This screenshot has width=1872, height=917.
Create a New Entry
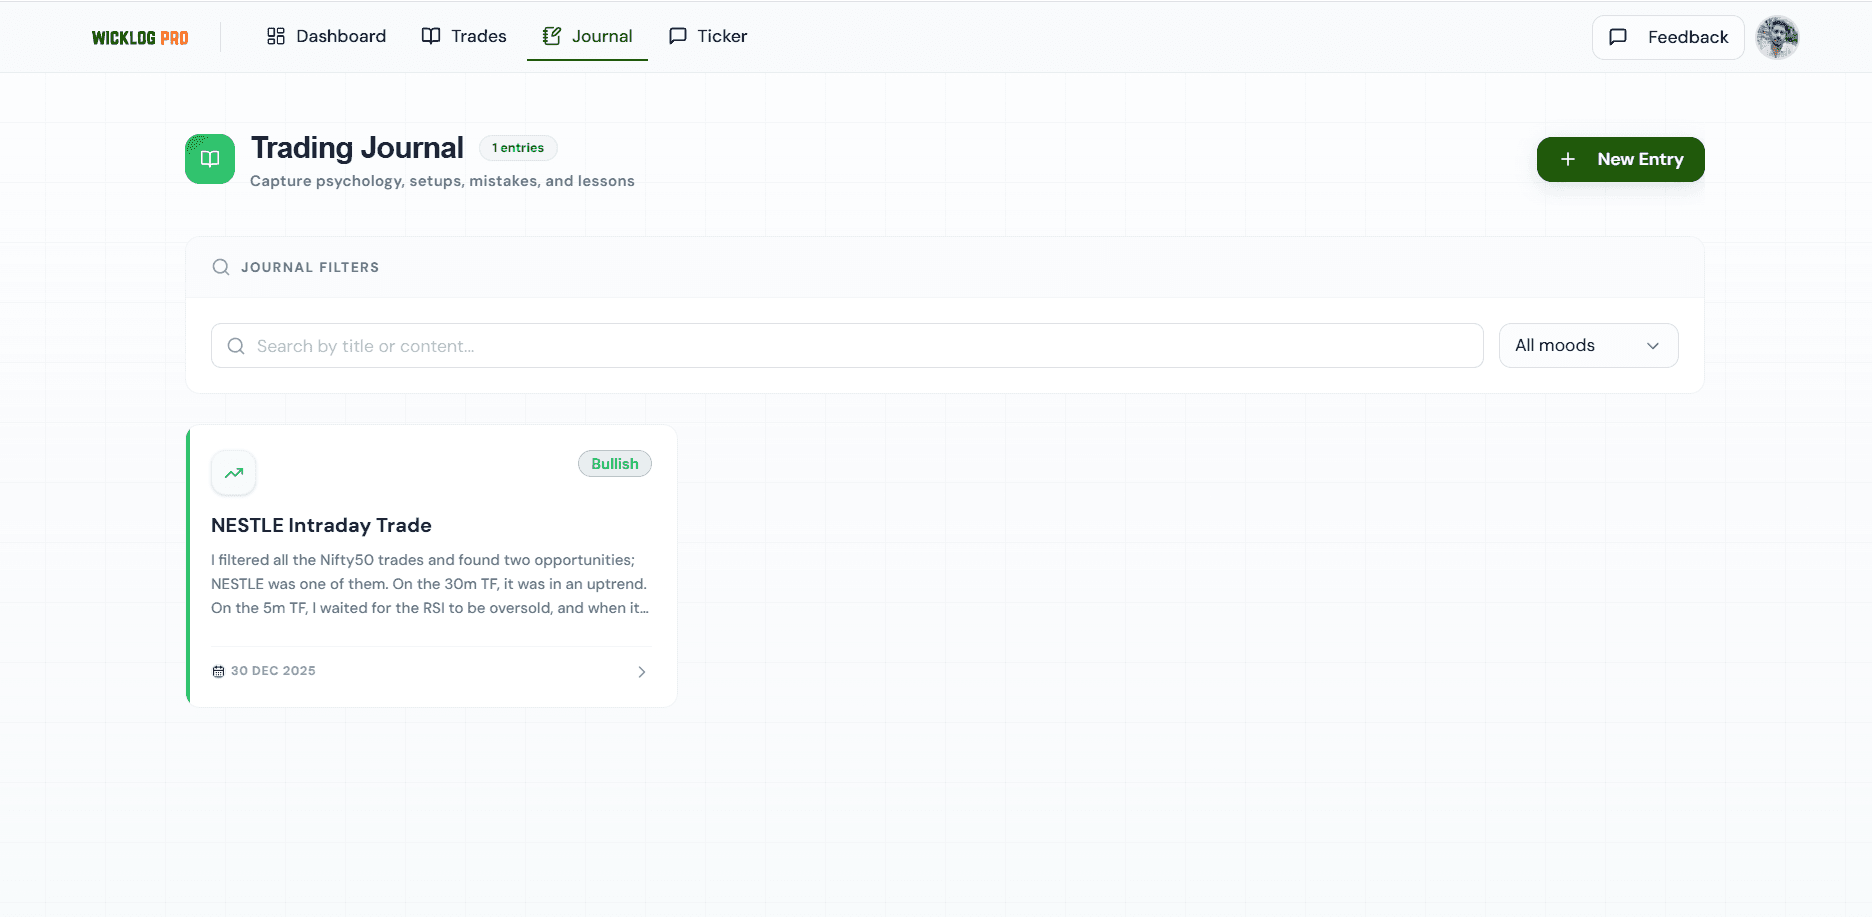(x=1620, y=159)
